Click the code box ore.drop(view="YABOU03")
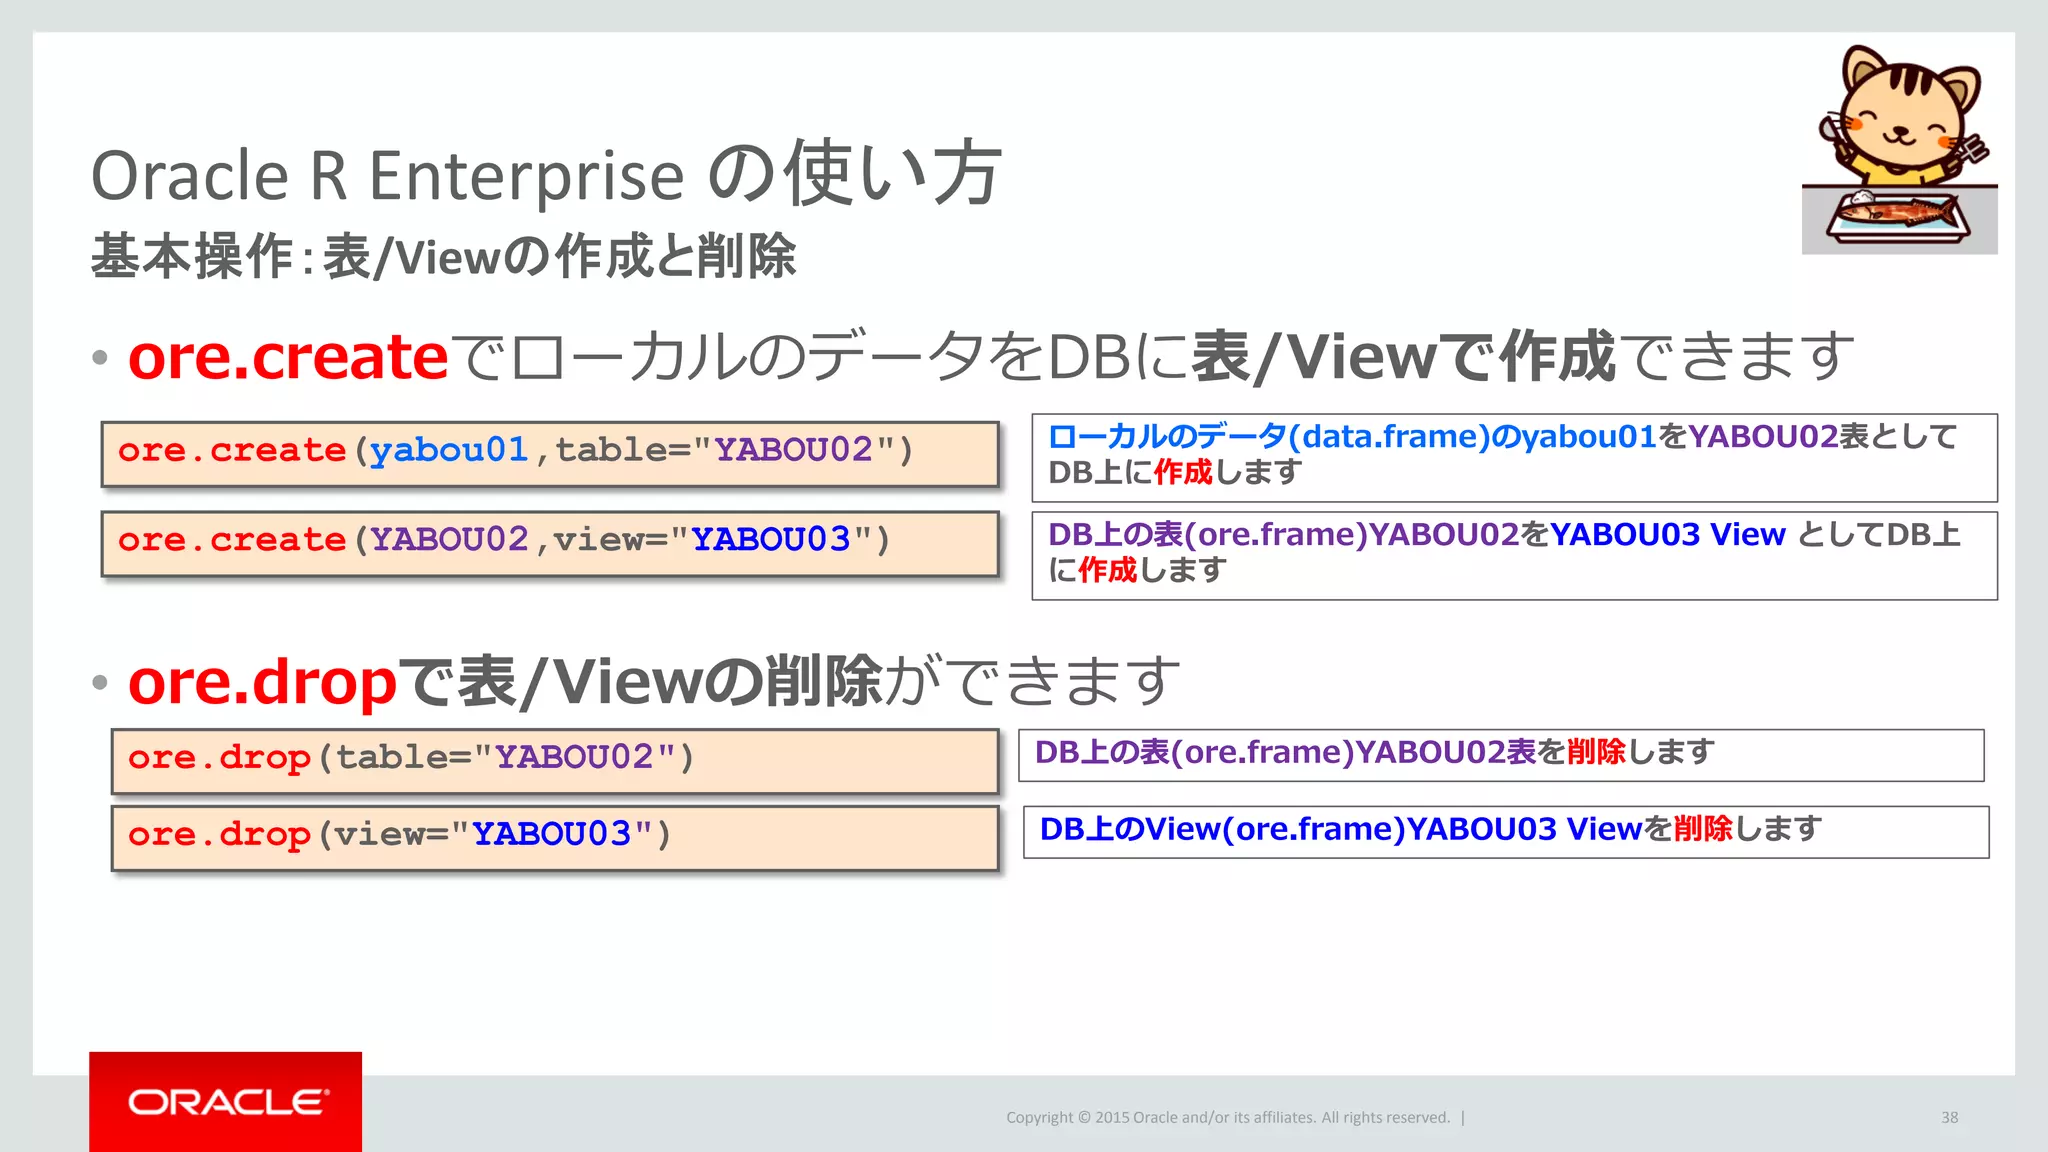2048x1152 pixels. point(555,838)
